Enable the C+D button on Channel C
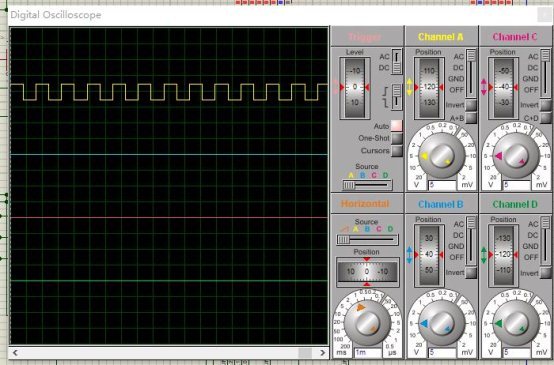The image size is (554, 365). coord(546,118)
